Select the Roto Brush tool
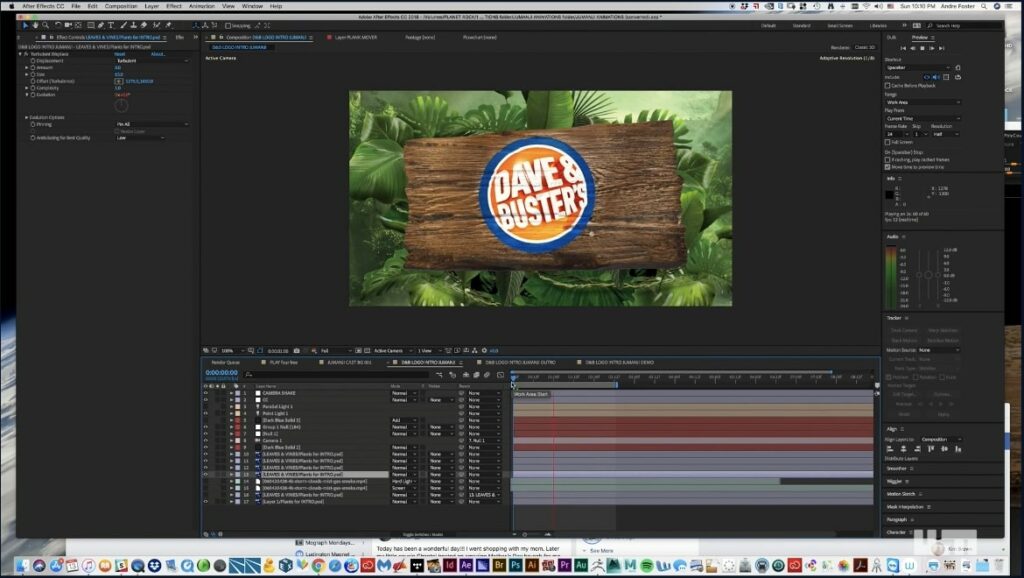The image size is (1024, 578). click(156, 25)
